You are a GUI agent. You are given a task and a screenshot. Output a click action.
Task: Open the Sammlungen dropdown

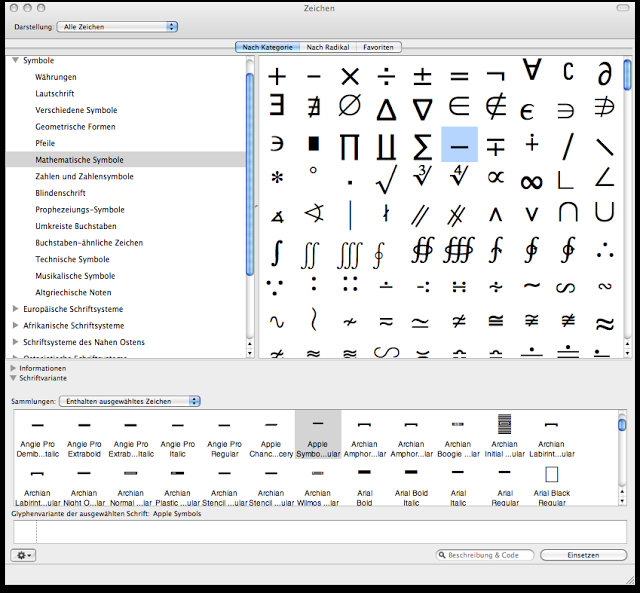(x=130, y=401)
